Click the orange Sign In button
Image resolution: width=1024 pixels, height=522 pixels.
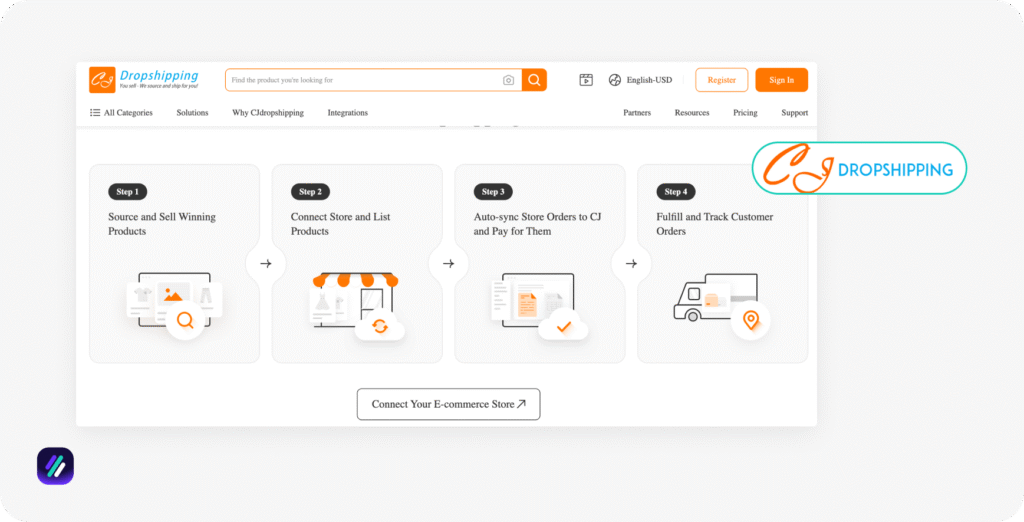click(x=781, y=80)
